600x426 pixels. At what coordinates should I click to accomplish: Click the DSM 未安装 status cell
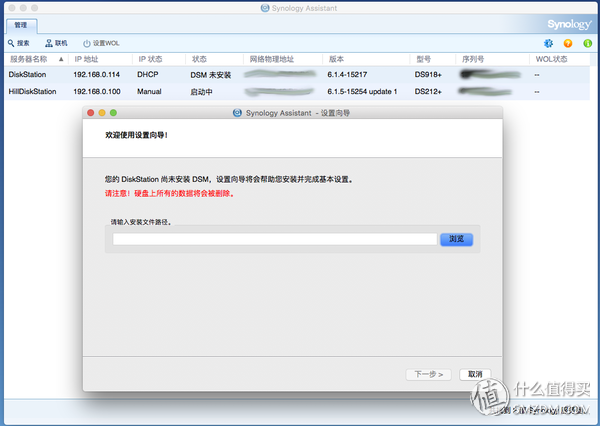pyautogui.click(x=211, y=75)
